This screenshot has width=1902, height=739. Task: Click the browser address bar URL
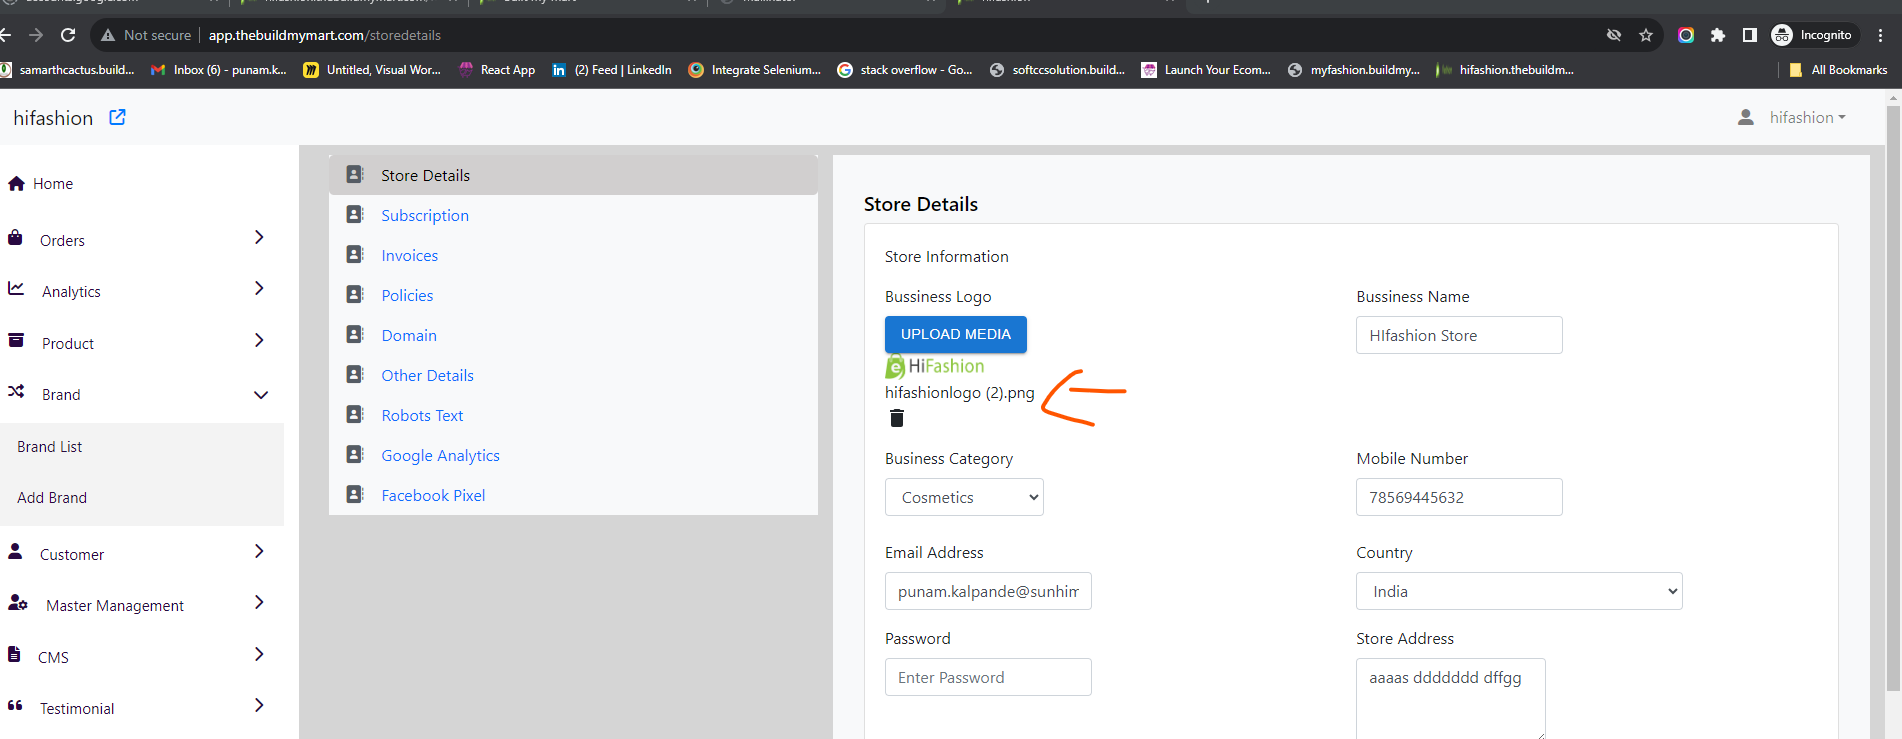(325, 35)
